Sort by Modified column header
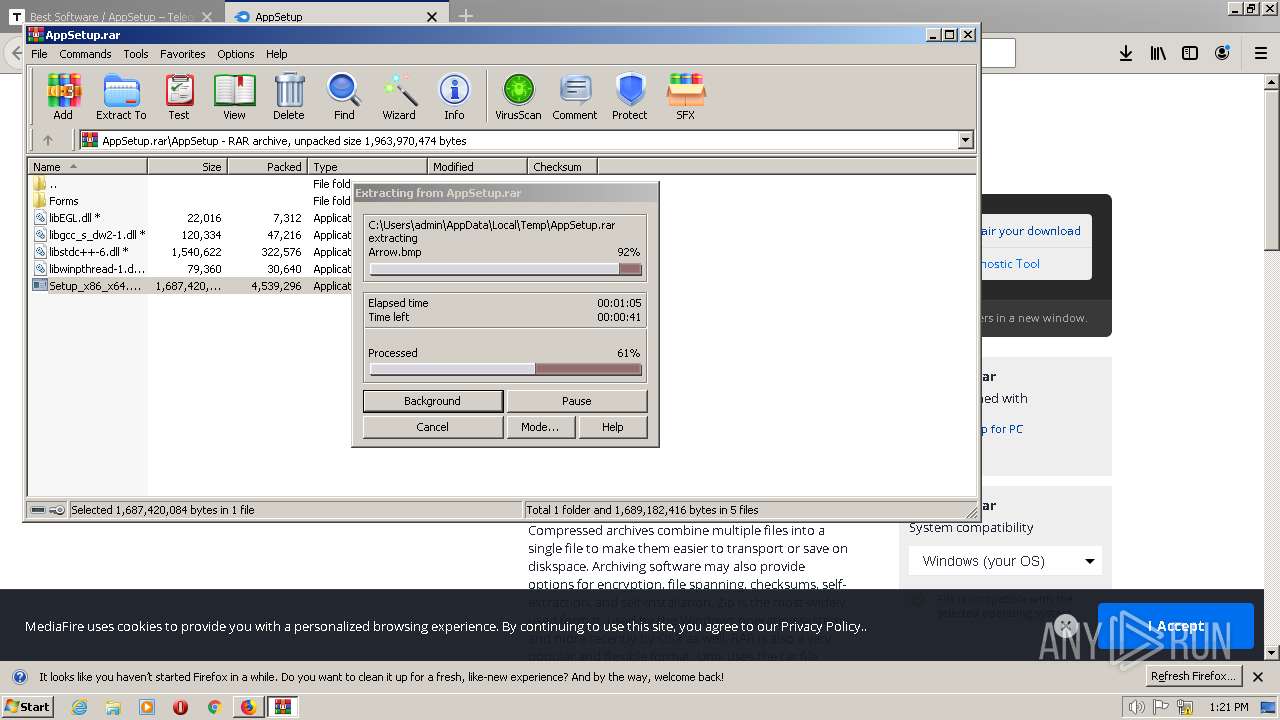 coord(477,167)
